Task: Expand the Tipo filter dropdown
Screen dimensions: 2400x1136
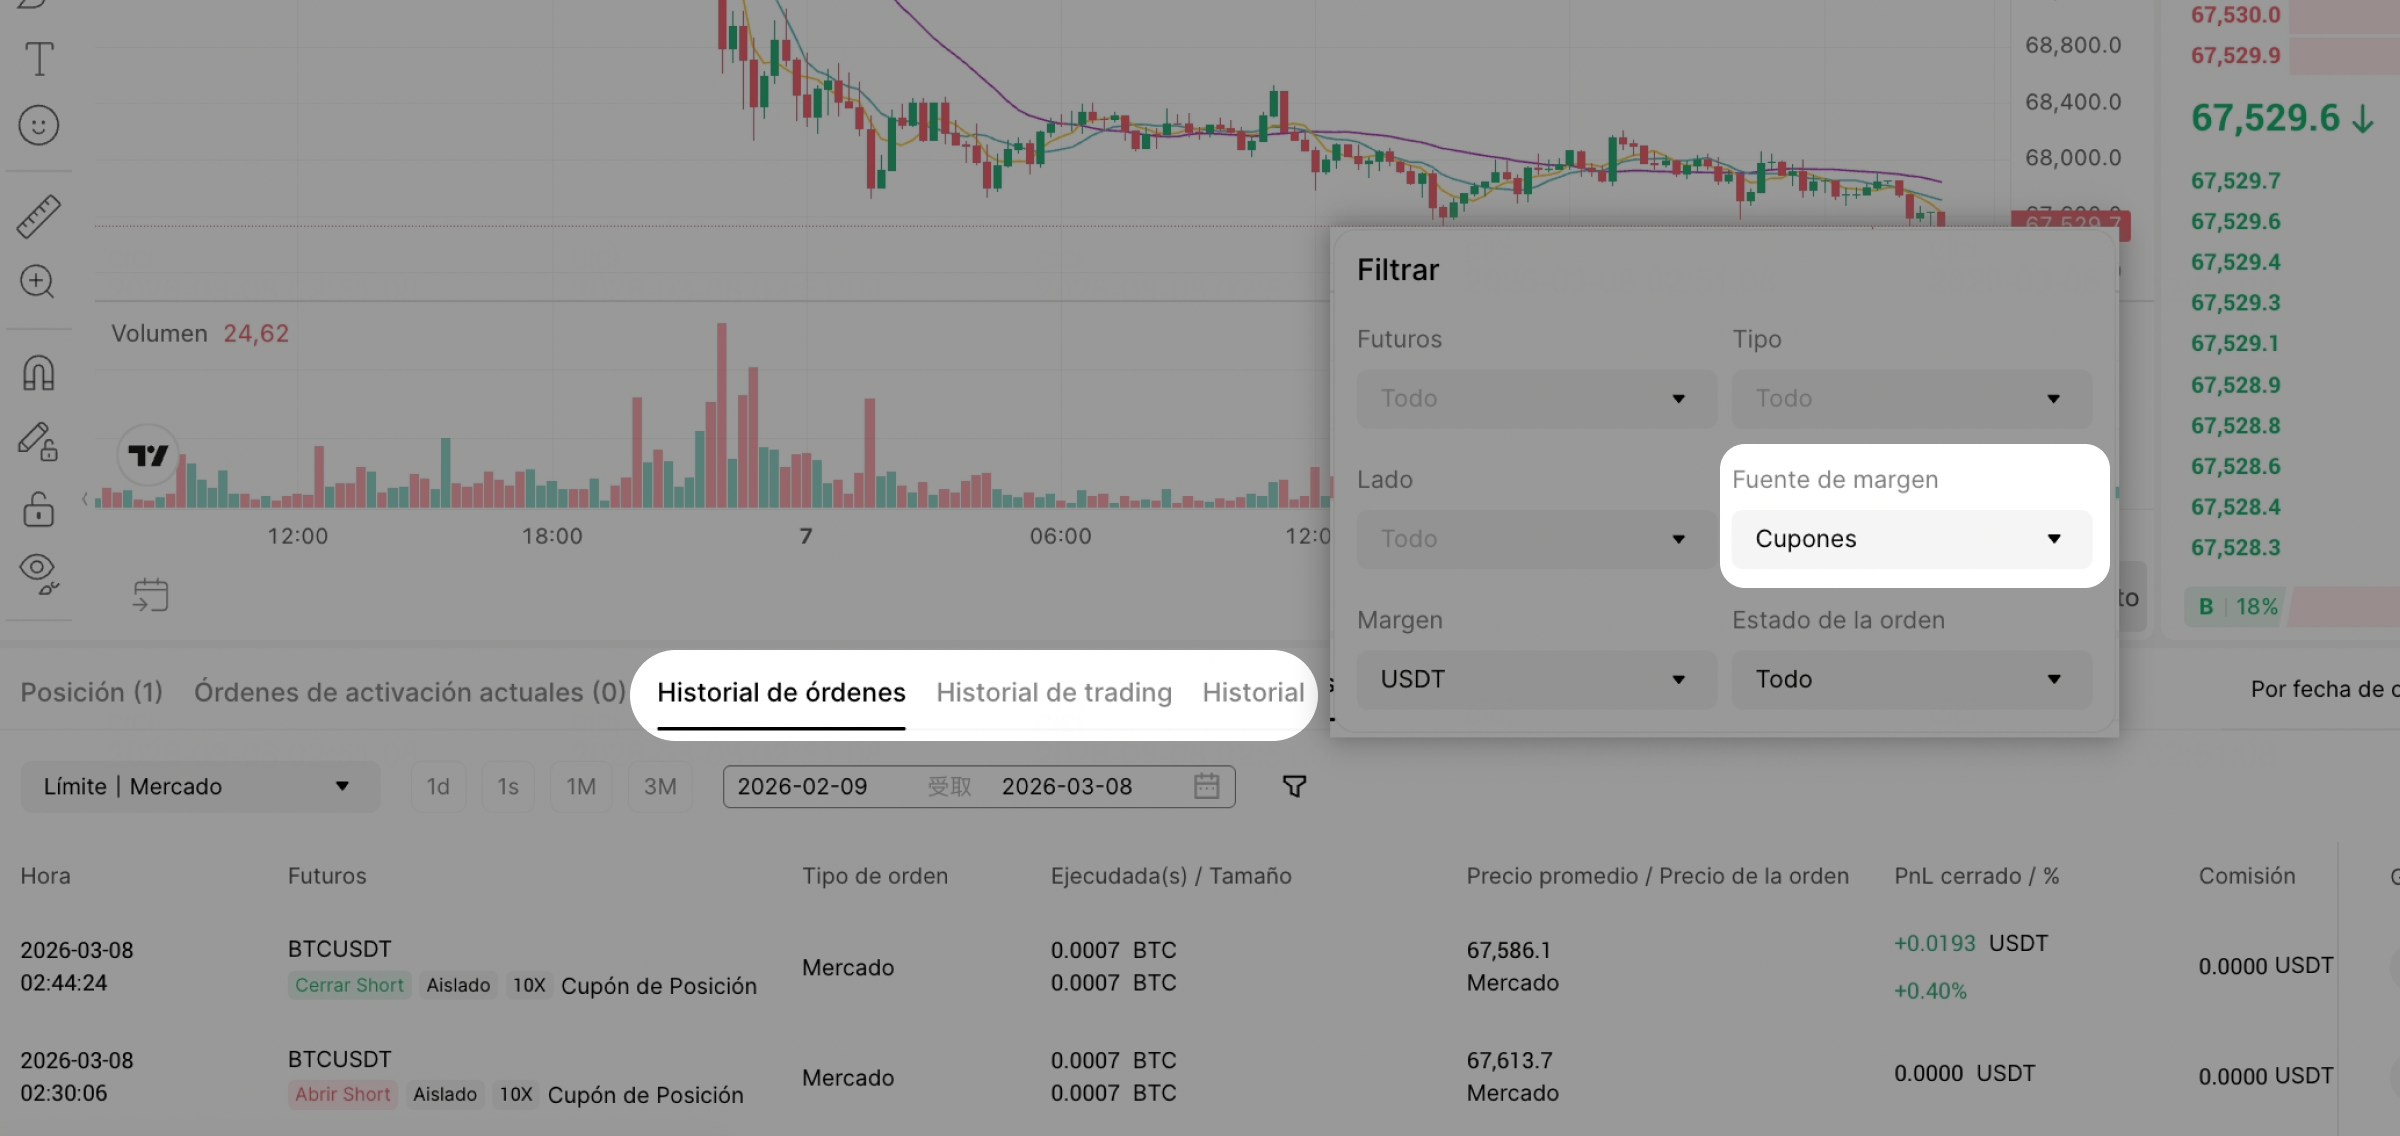Action: 1911,399
